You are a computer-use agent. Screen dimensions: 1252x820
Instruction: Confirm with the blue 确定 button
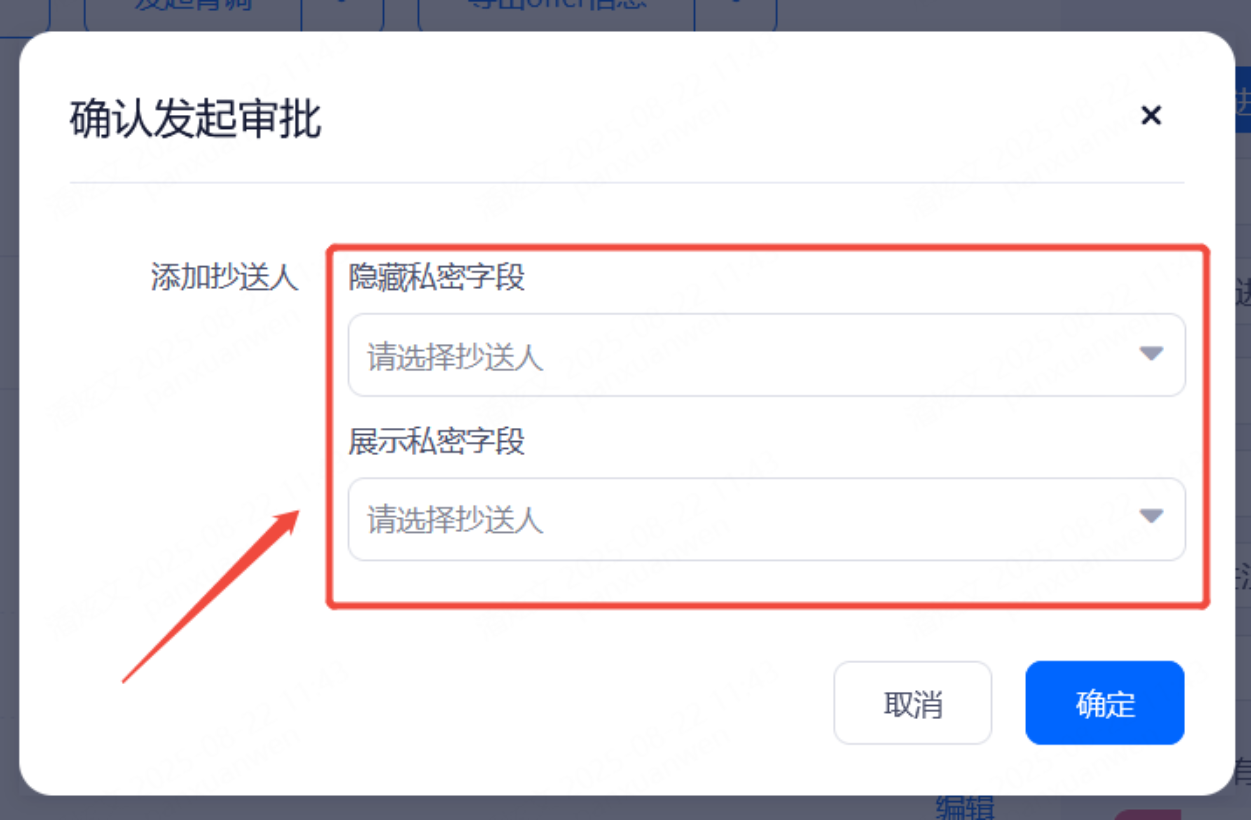coord(1105,703)
